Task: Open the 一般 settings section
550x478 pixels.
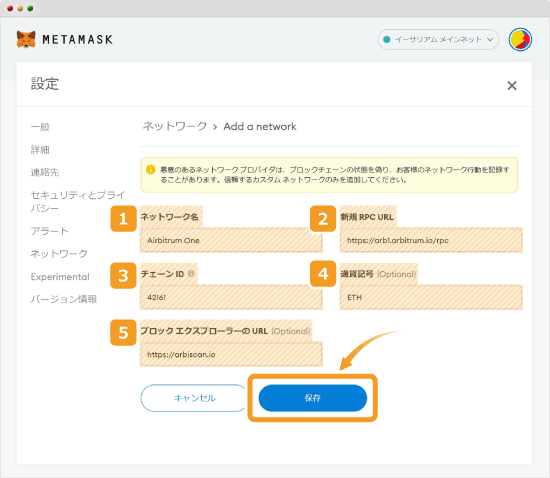Action: click(x=40, y=127)
